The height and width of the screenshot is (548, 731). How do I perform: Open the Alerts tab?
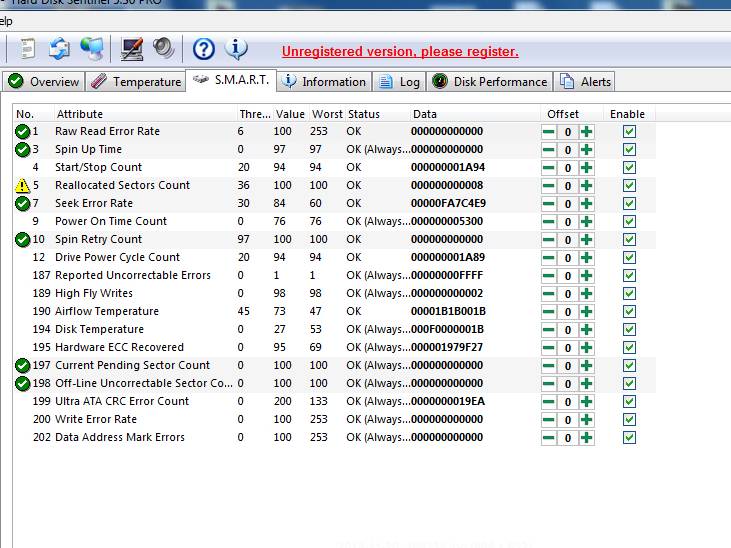tap(585, 82)
